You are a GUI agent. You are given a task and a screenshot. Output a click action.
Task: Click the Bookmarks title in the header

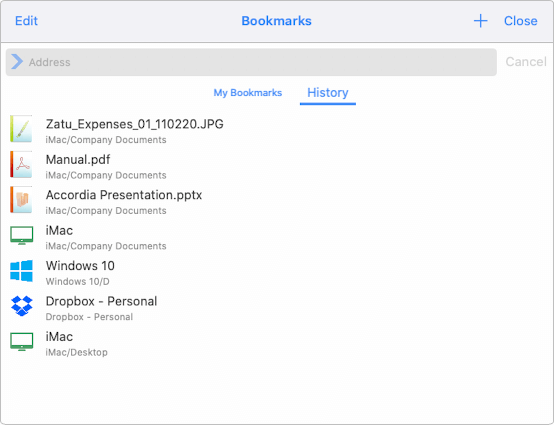tap(276, 21)
